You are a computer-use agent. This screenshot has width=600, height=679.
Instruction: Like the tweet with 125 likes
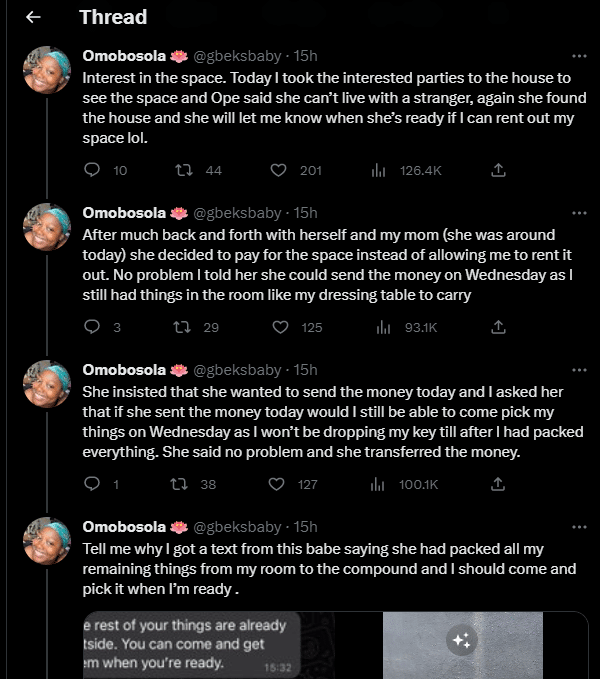coord(281,327)
